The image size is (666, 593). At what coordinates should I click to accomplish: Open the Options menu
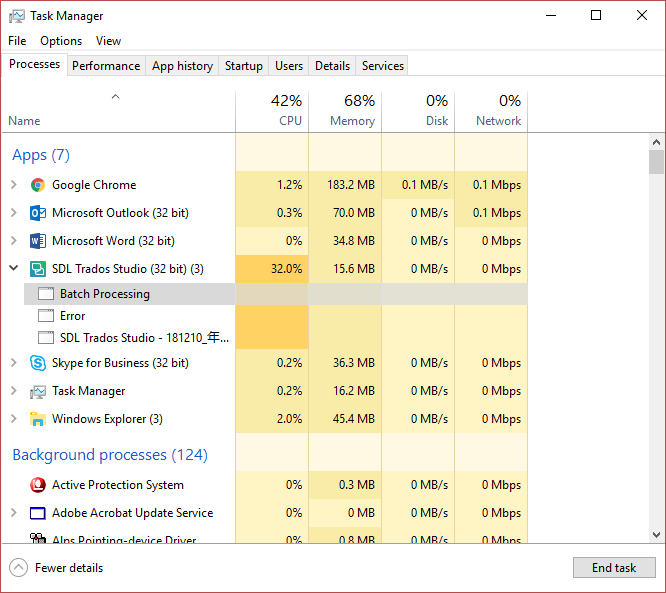pos(61,41)
